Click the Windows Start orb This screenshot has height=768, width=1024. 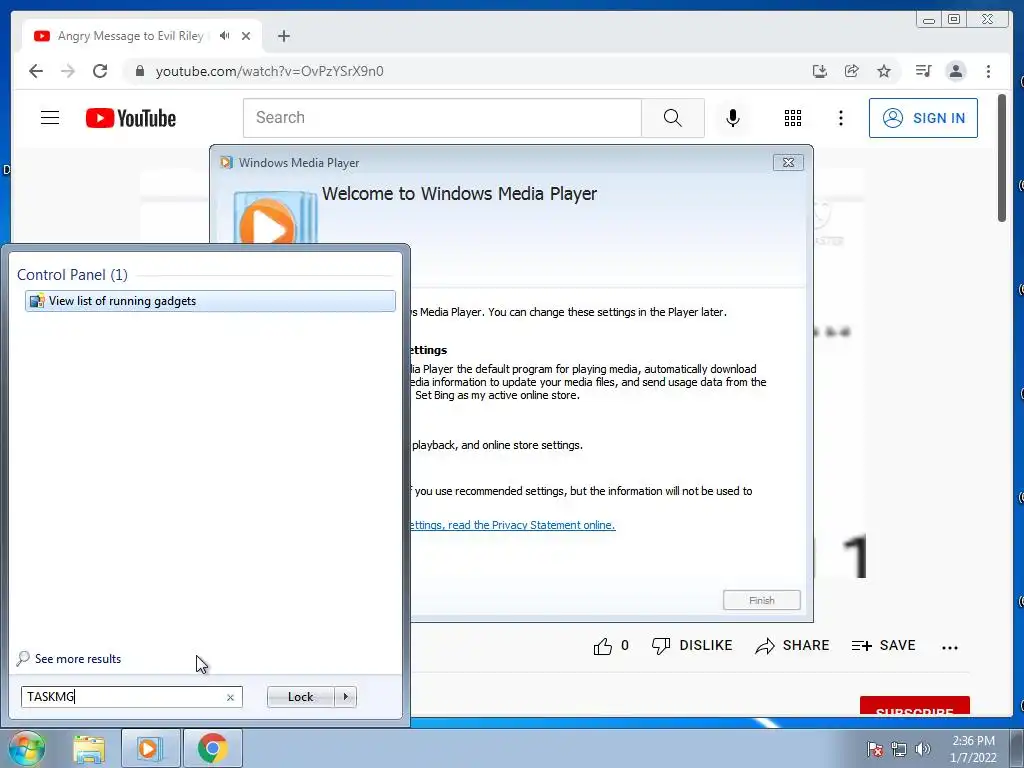26,748
